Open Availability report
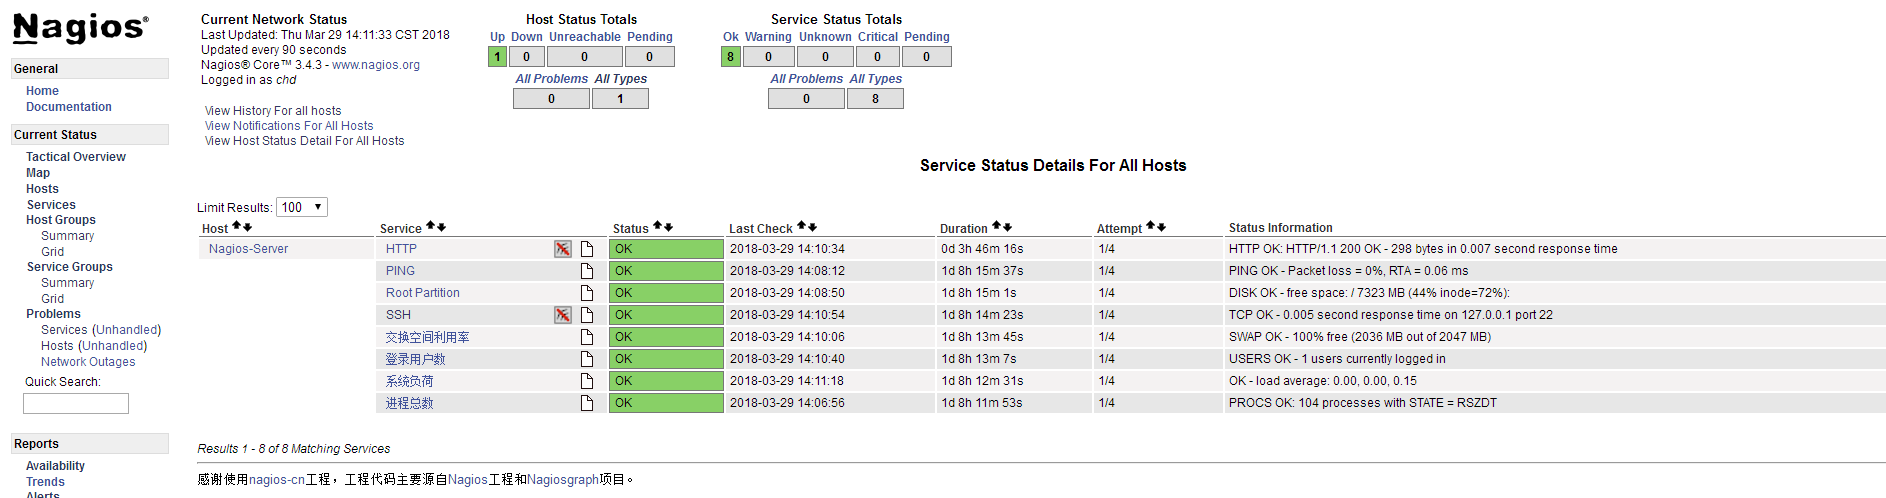The height and width of the screenshot is (498, 1886). pos(55,466)
